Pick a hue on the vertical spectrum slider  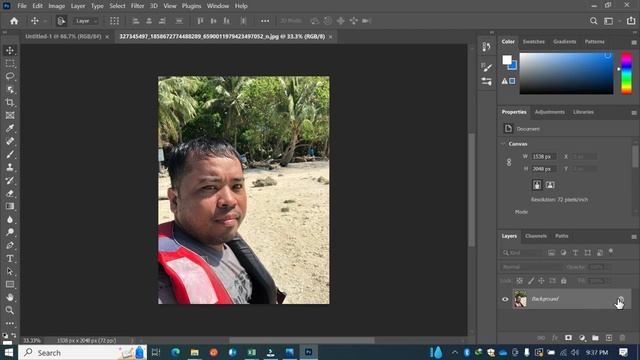click(627, 73)
